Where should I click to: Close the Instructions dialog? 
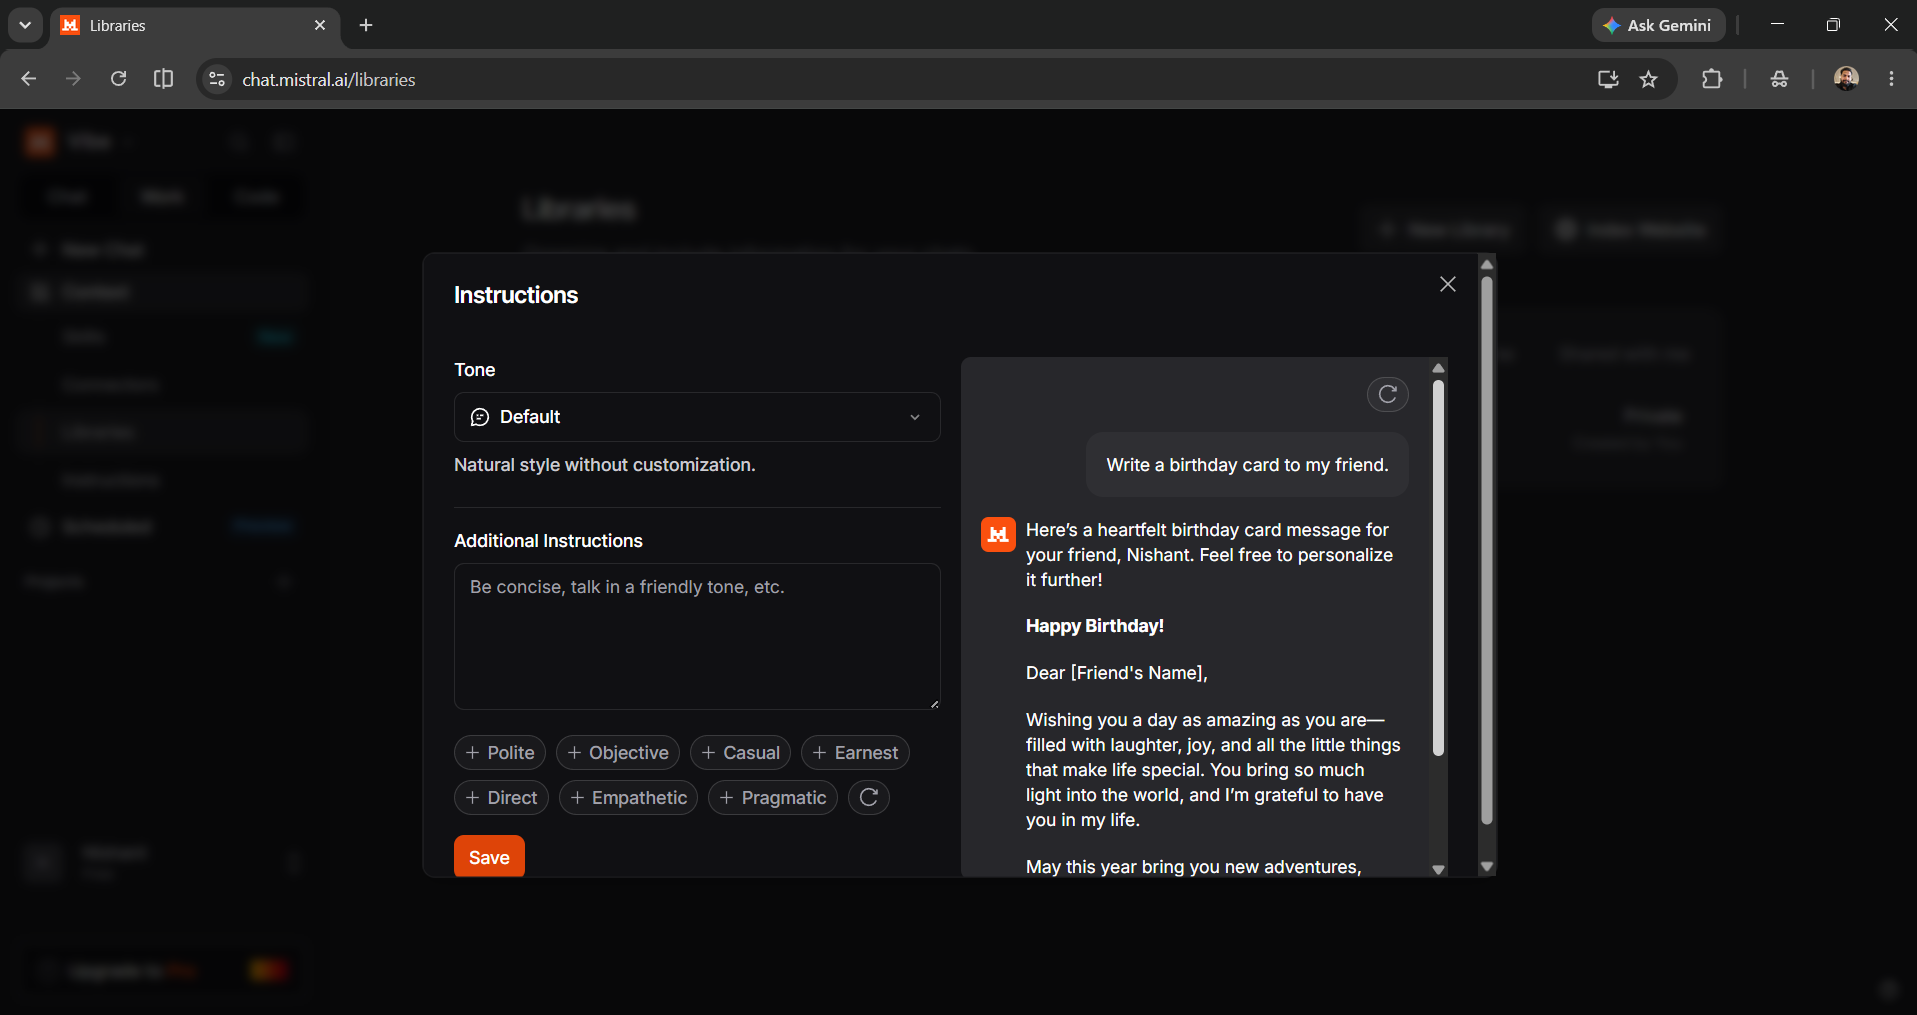point(1447,285)
